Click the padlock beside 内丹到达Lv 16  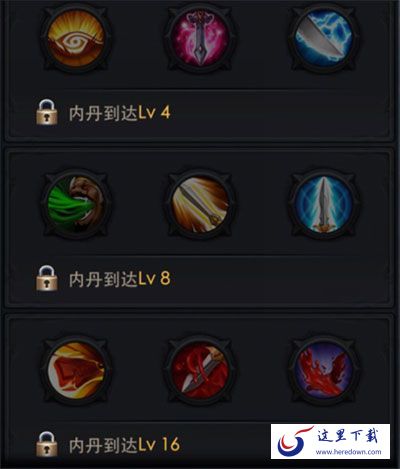click(x=46, y=444)
